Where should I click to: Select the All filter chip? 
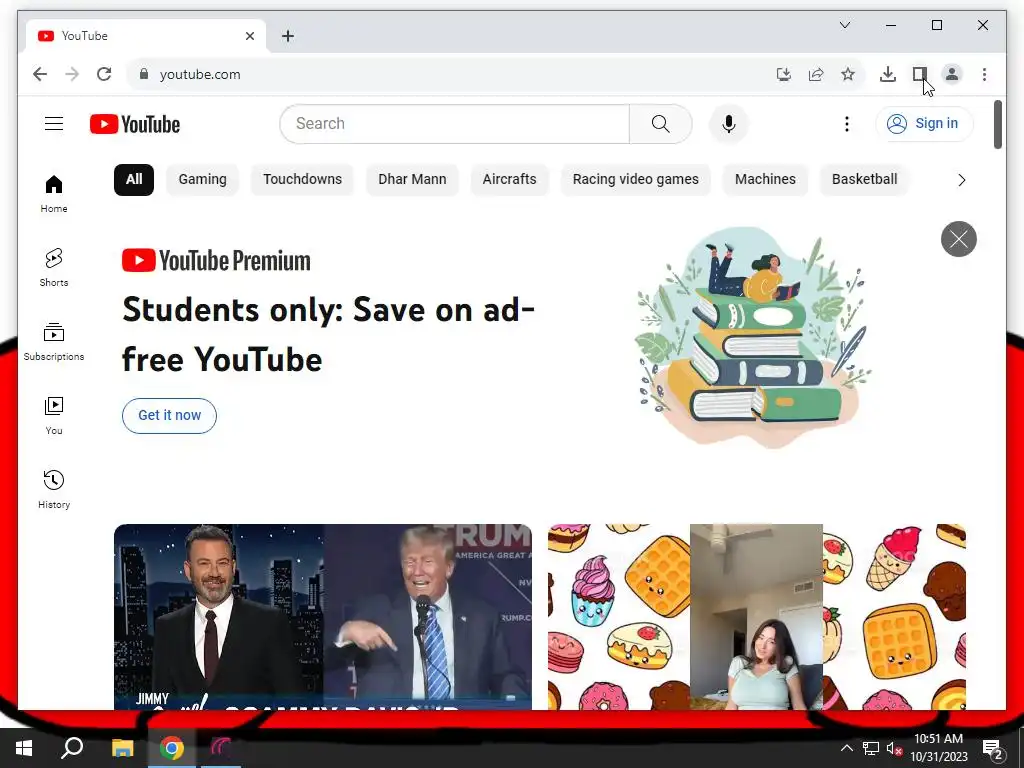(x=134, y=180)
